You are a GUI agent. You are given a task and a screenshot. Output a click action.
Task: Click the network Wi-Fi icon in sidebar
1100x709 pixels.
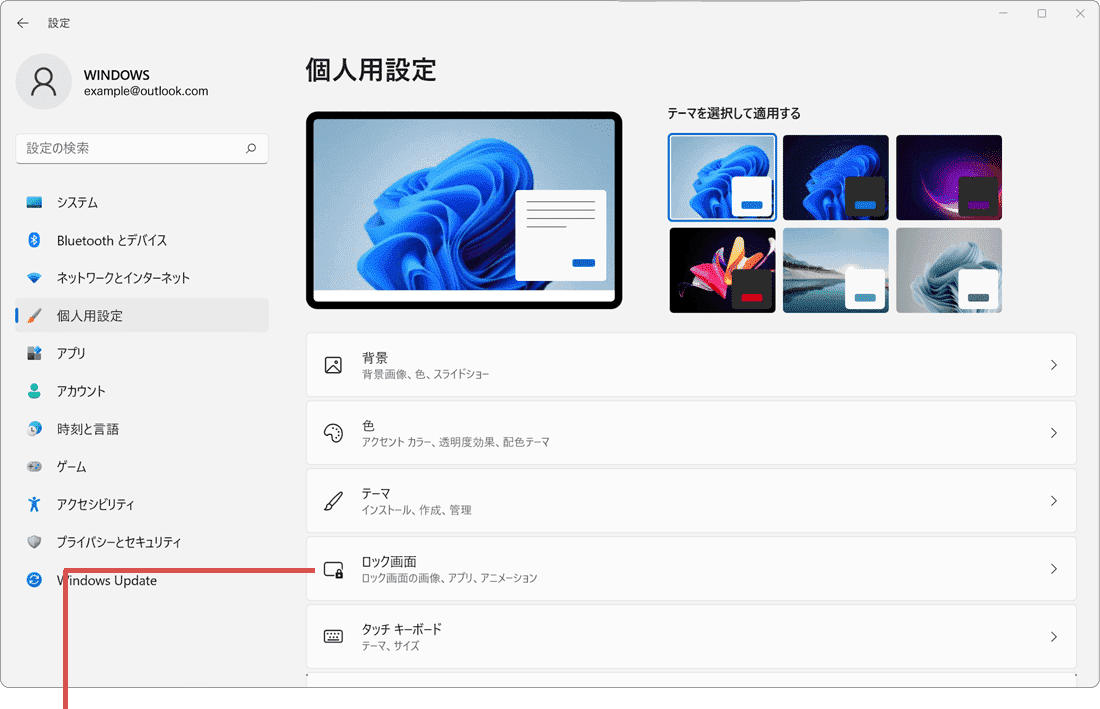[35, 278]
